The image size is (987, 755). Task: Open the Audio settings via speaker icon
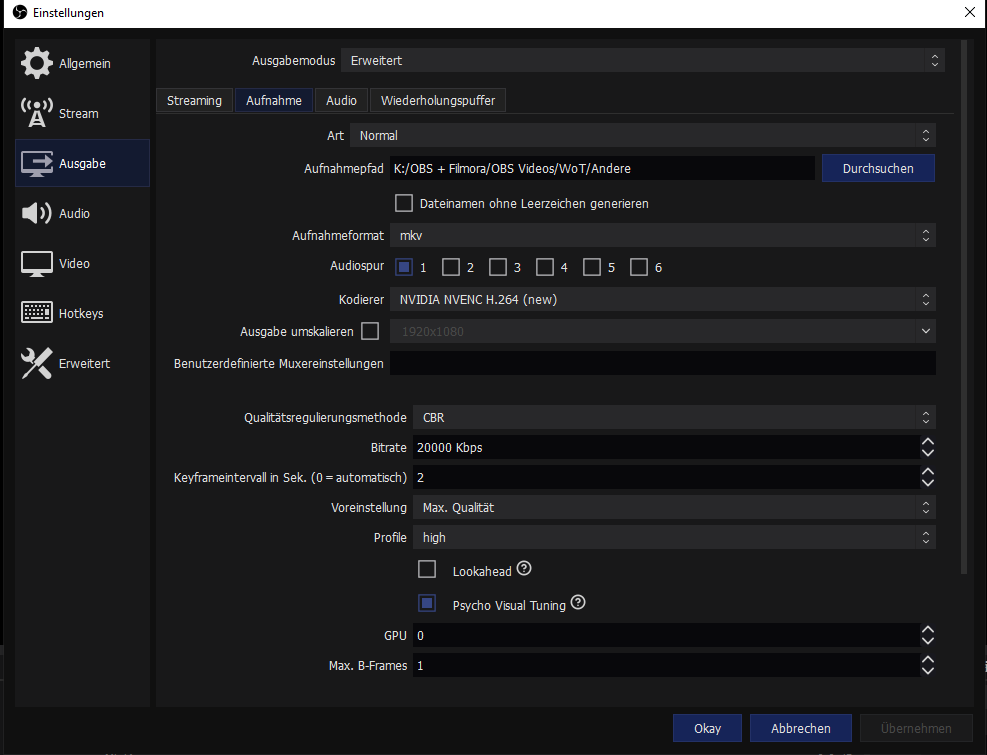point(36,213)
